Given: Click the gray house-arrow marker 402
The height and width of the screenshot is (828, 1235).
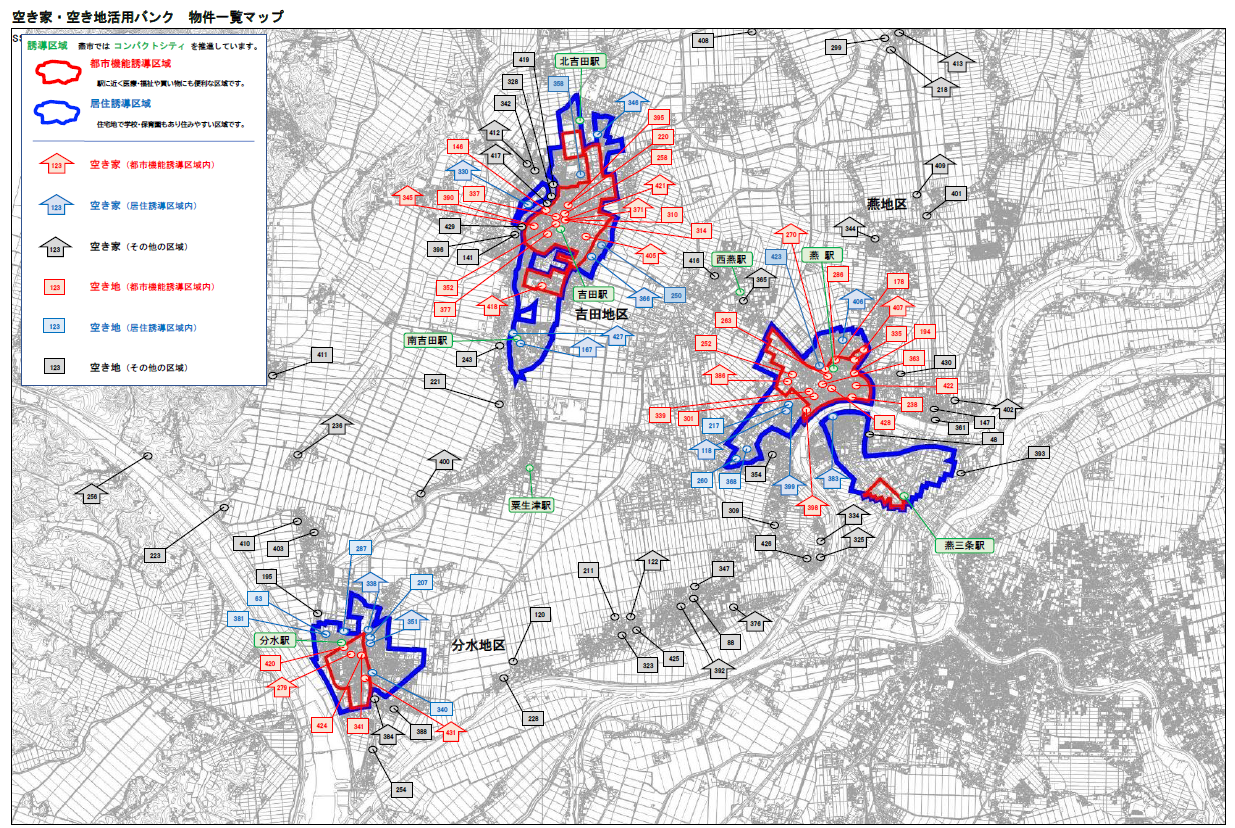Looking at the screenshot, I should click(x=1008, y=408).
